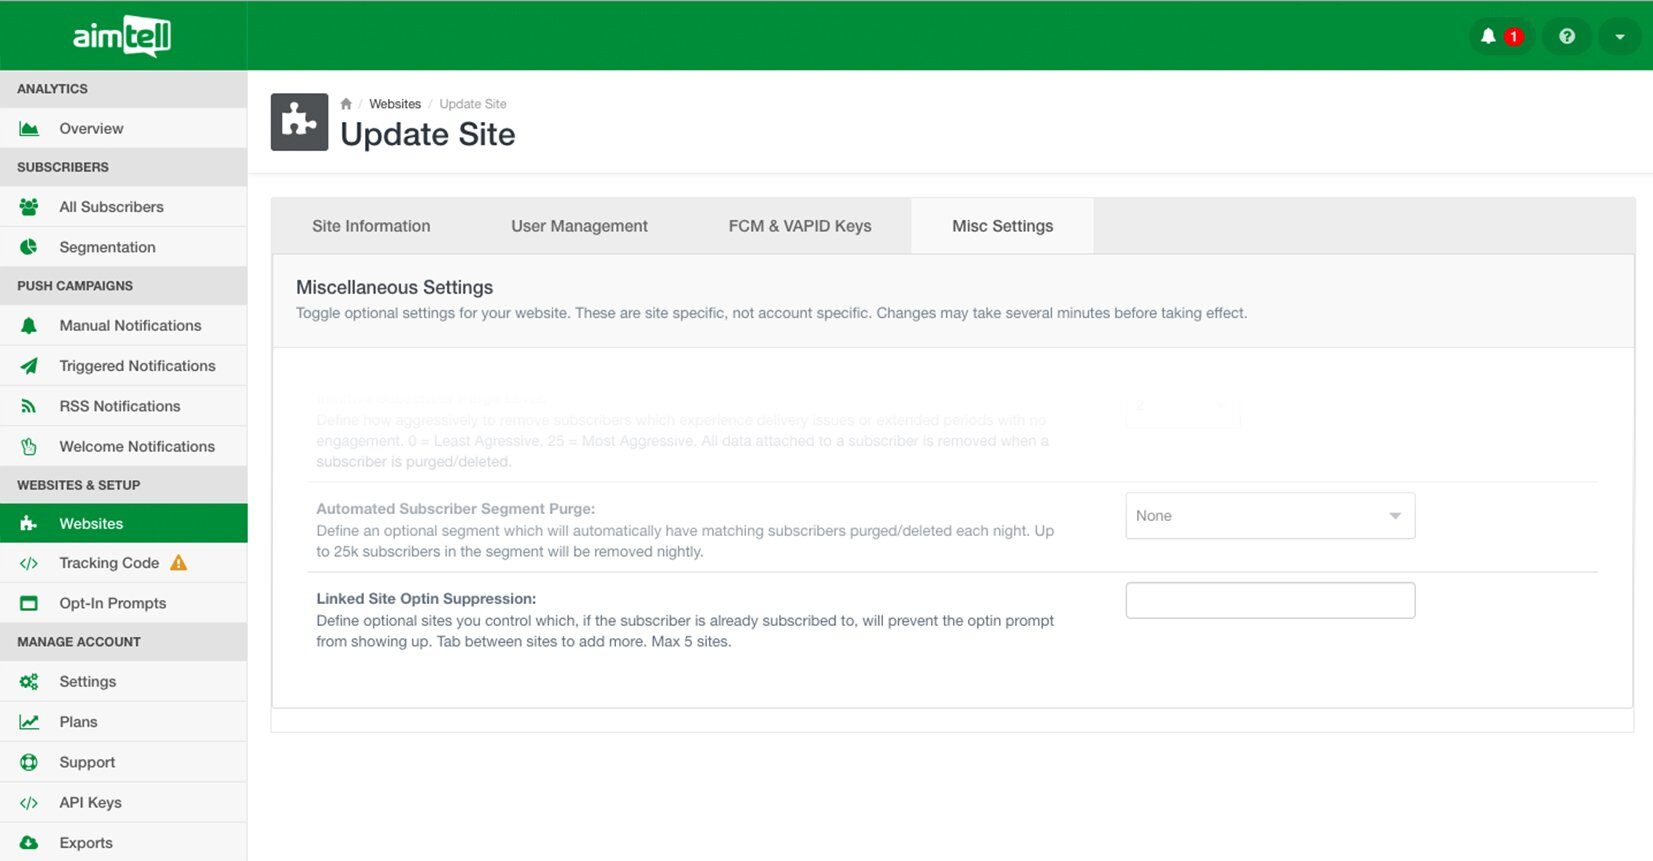
Task: Click the notification bell icon
Action: 1488,37
